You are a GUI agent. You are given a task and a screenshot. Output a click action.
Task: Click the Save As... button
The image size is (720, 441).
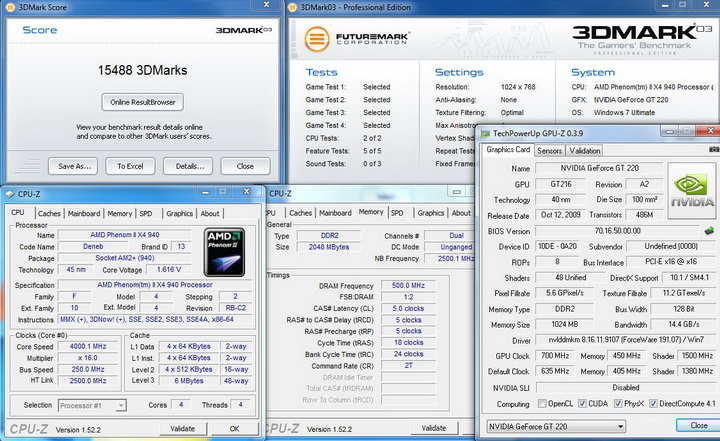tap(74, 166)
